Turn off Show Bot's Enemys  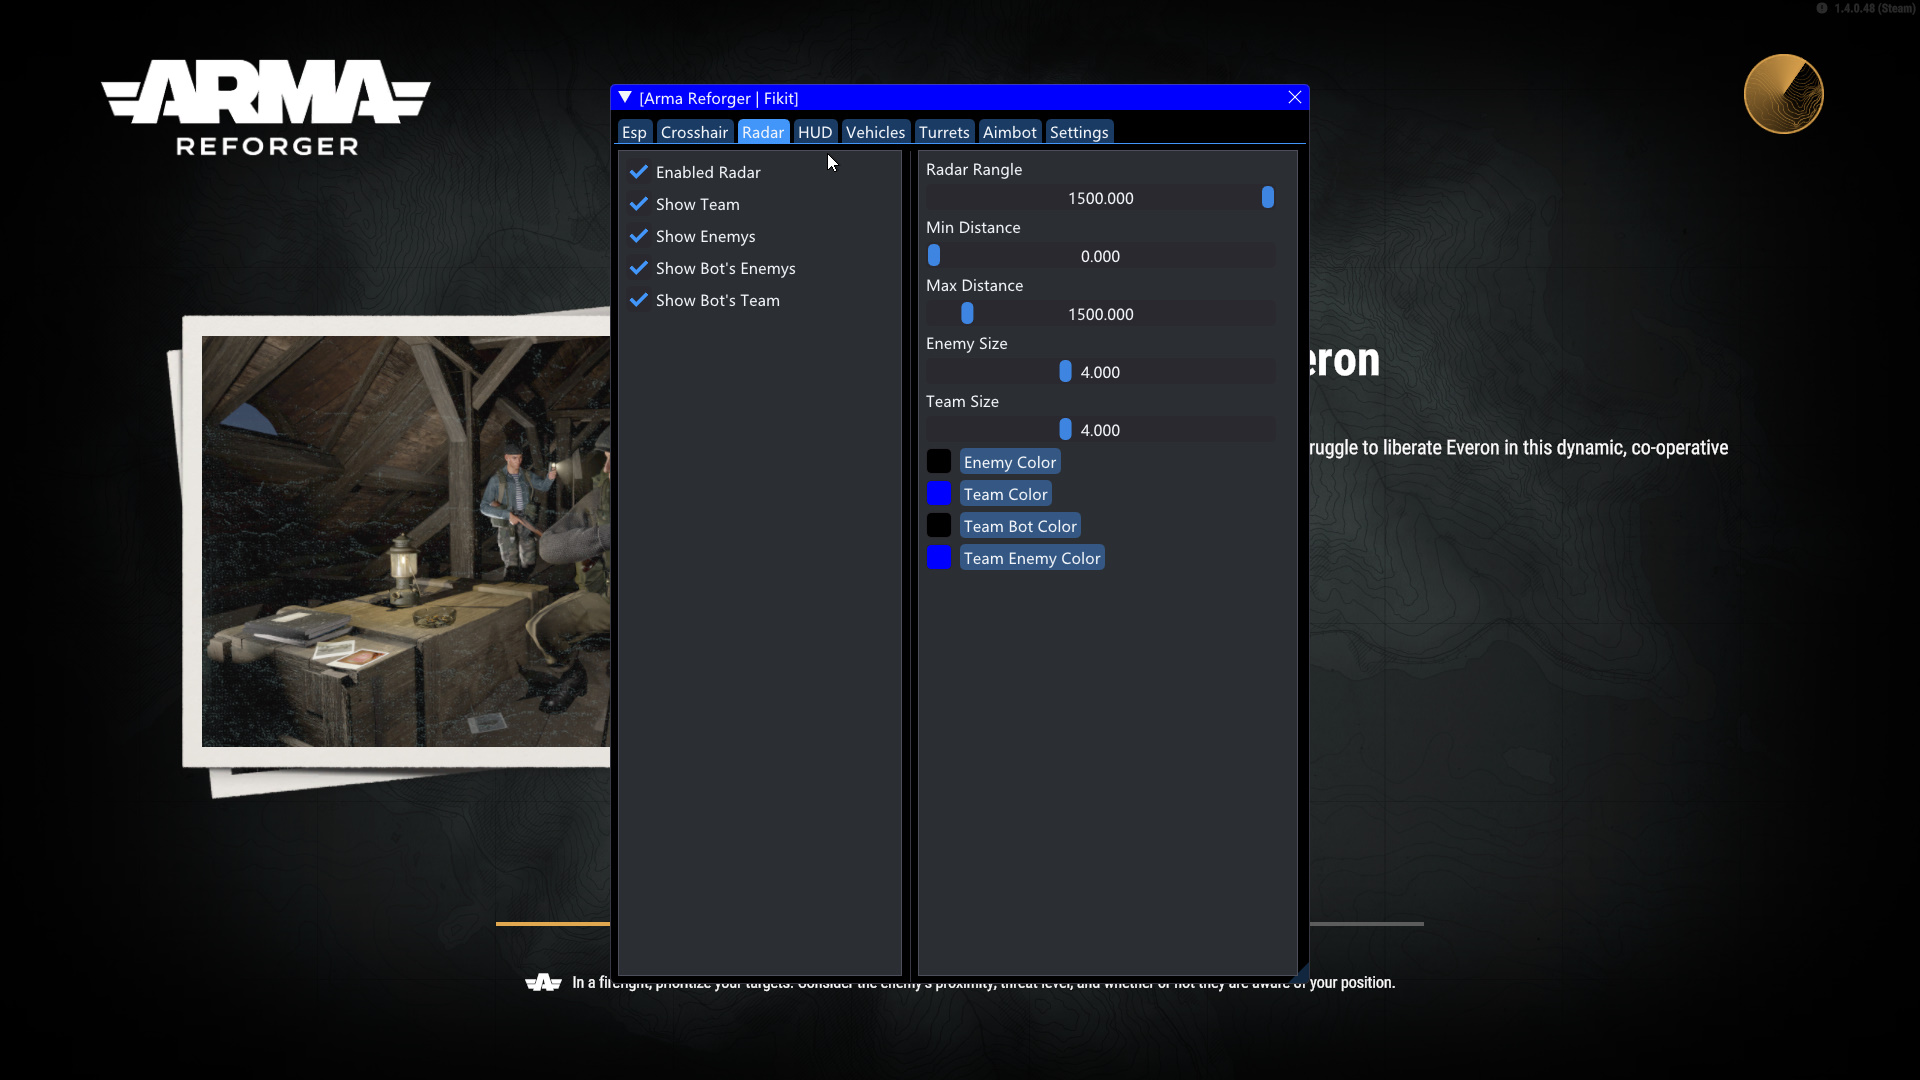[639, 268]
